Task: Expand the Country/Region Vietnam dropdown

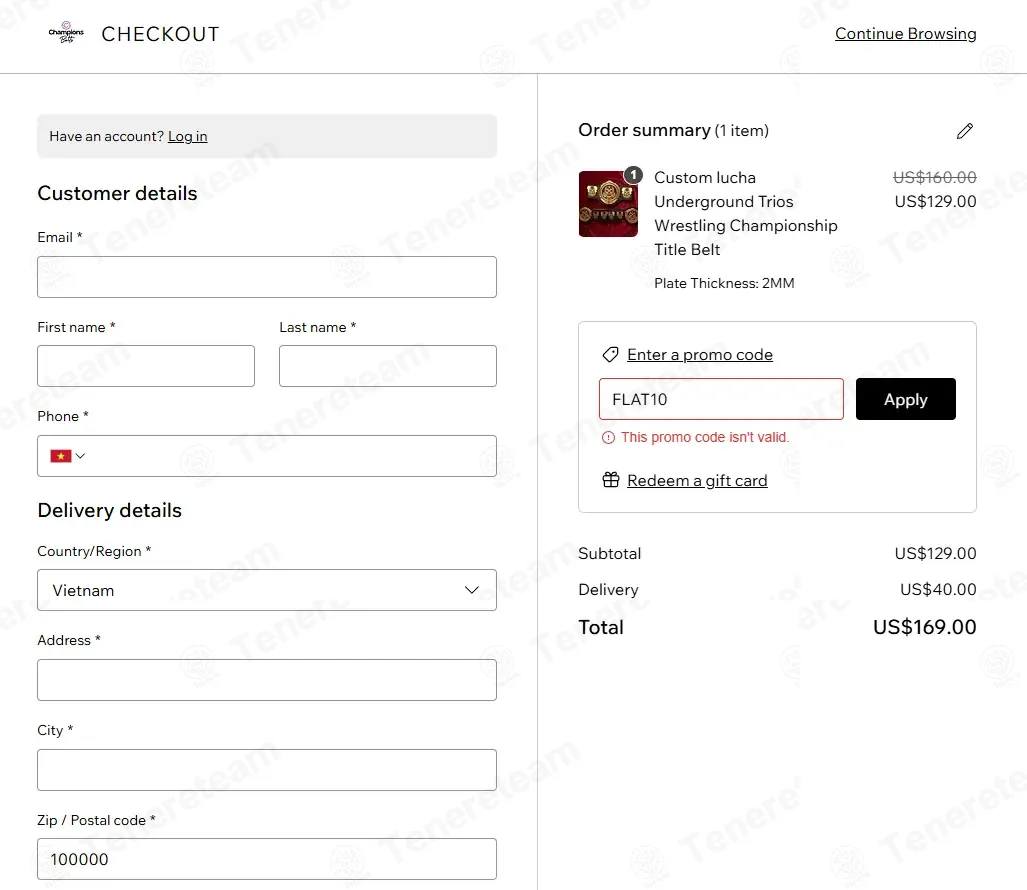Action: [267, 590]
